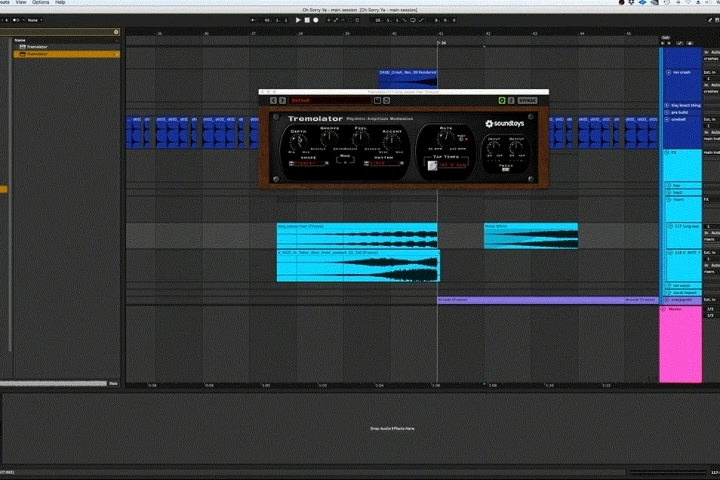
Task: Select the long sweep riser audio clip
Action: click(x=357, y=236)
